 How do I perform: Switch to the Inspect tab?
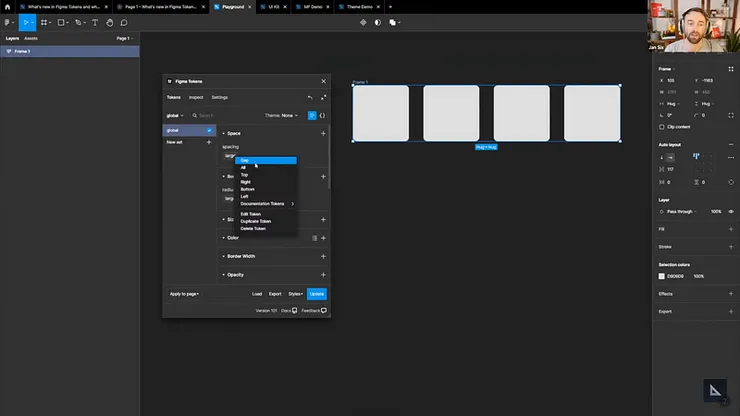point(196,97)
